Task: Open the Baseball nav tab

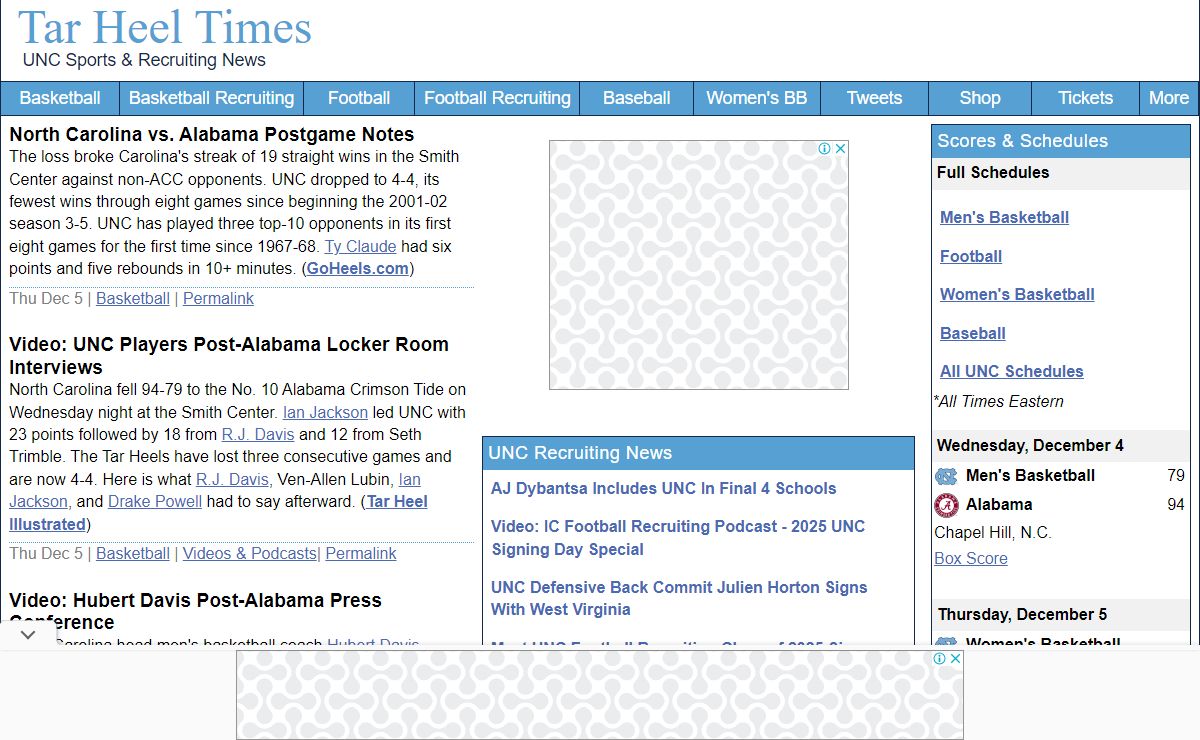Action: pos(637,98)
